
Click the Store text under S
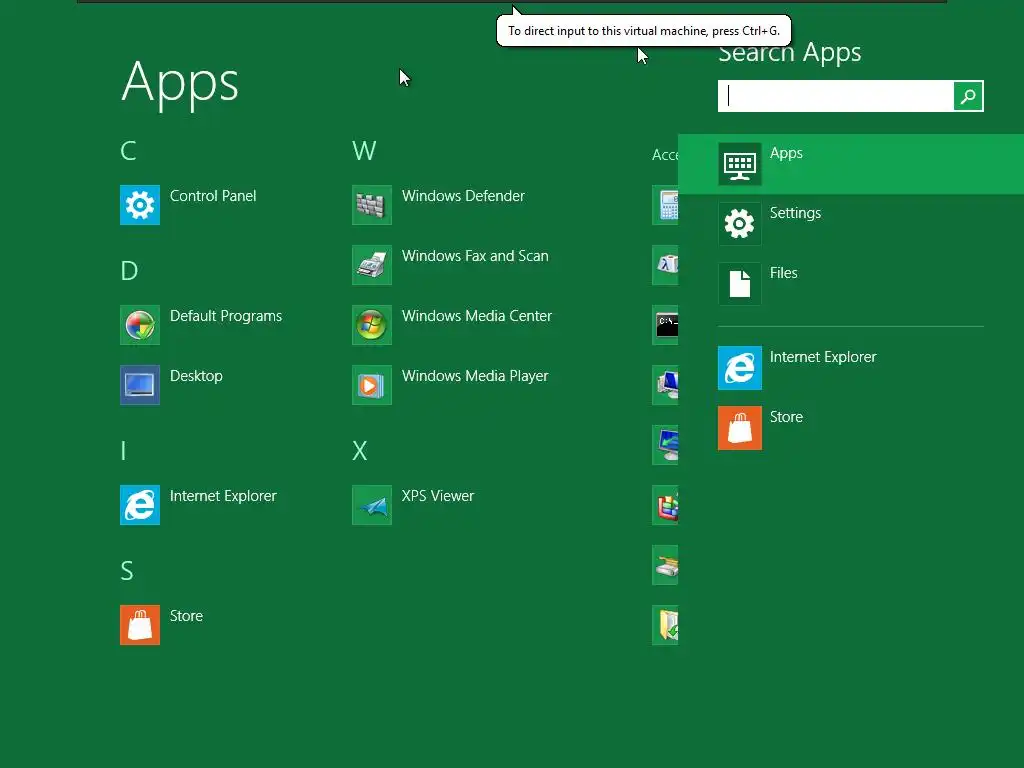[x=186, y=616]
